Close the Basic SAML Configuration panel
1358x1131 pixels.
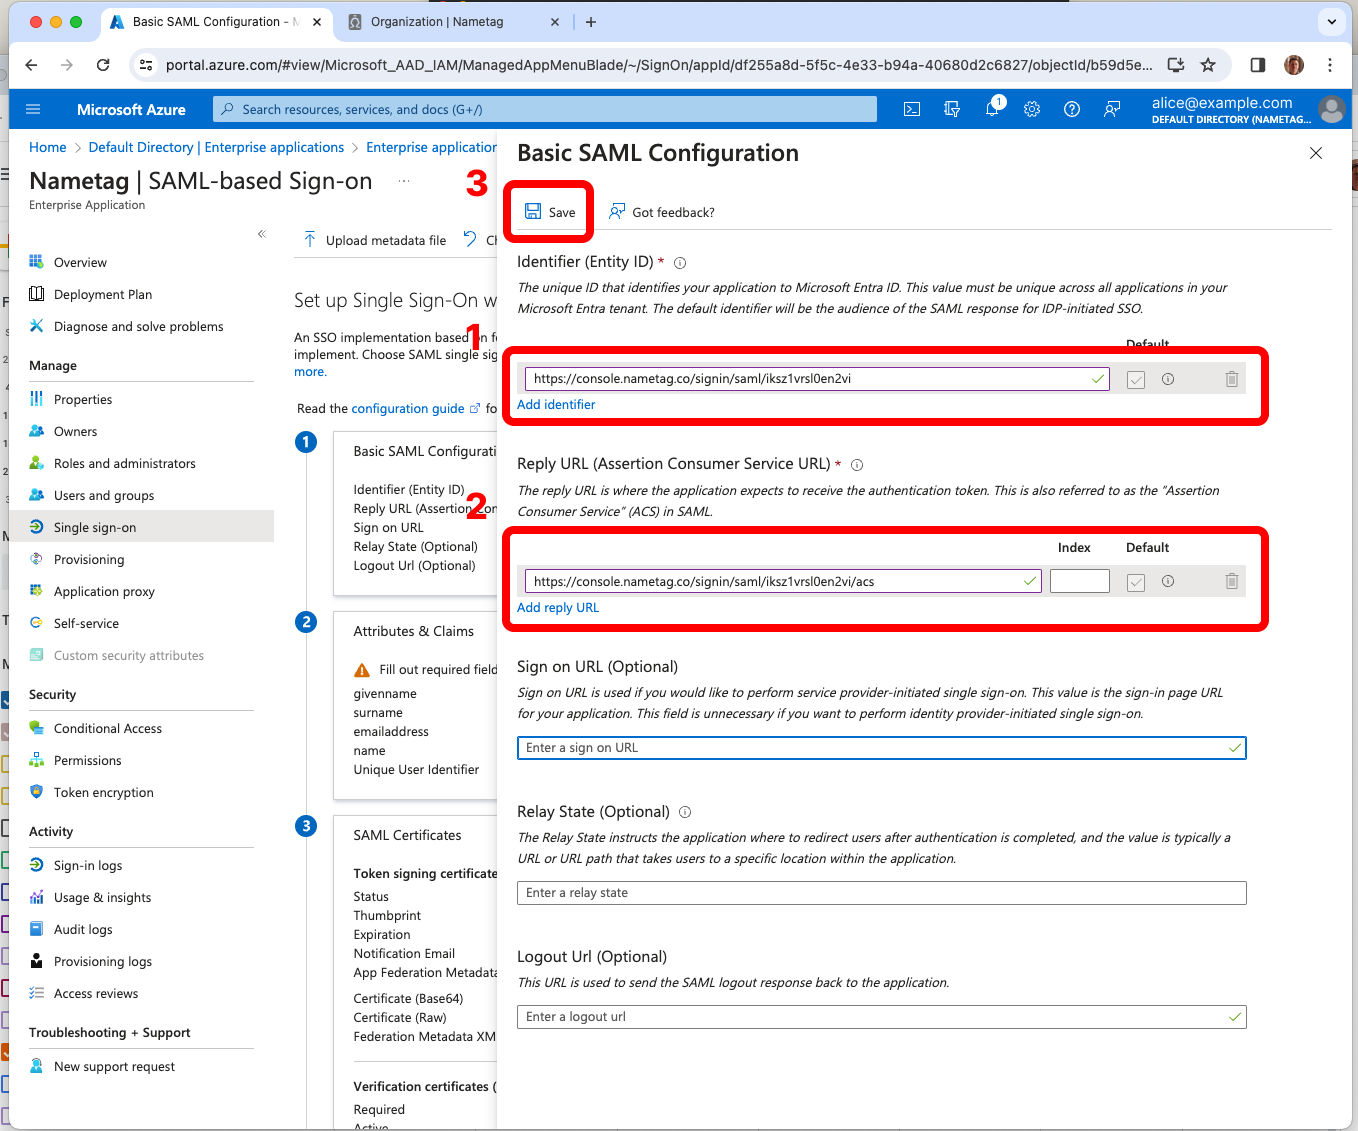[1316, 153]
